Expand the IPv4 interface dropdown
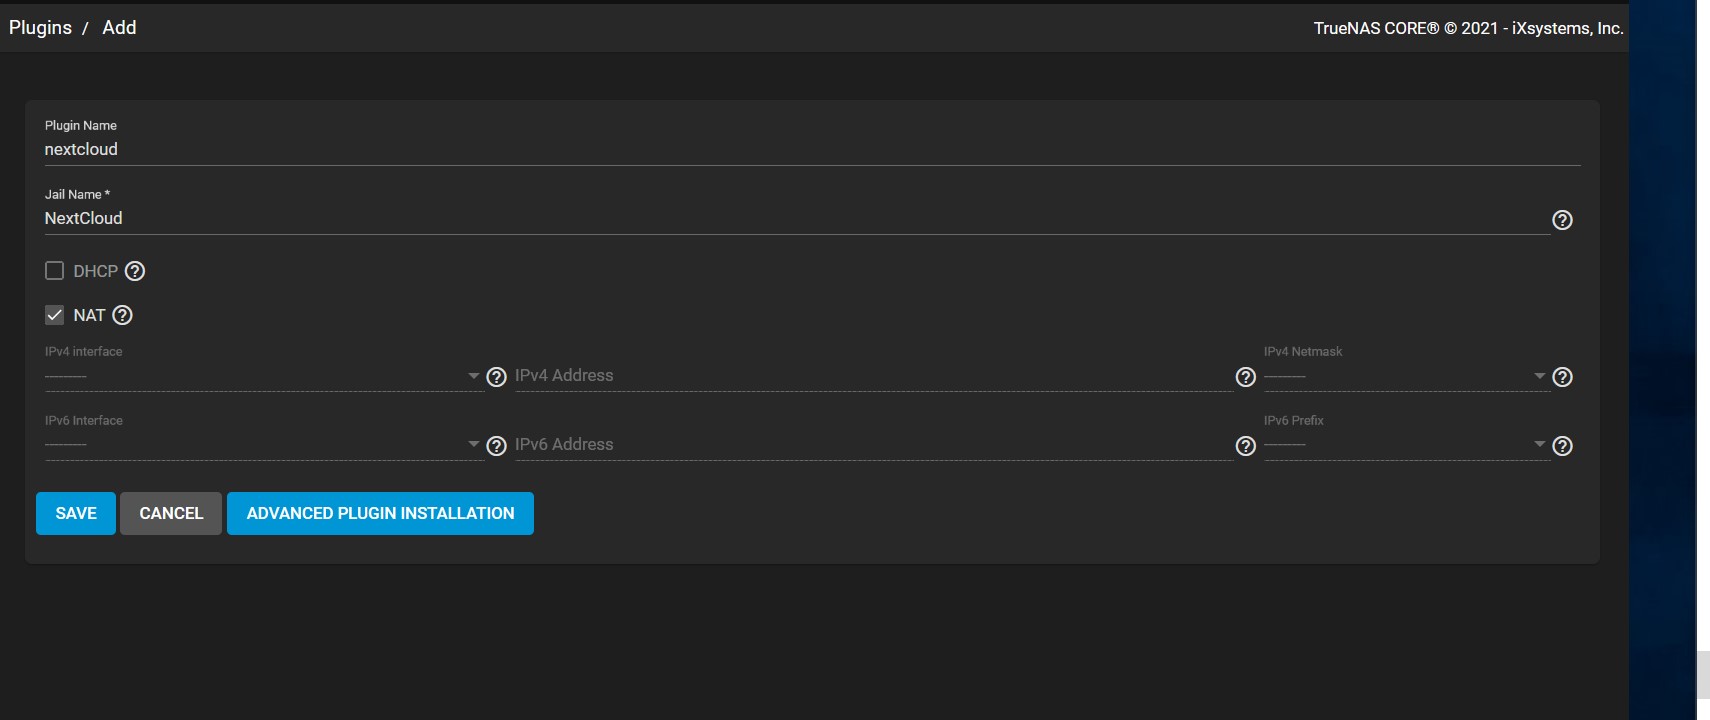The image size is (1710, 720). (x=263, y=376)
